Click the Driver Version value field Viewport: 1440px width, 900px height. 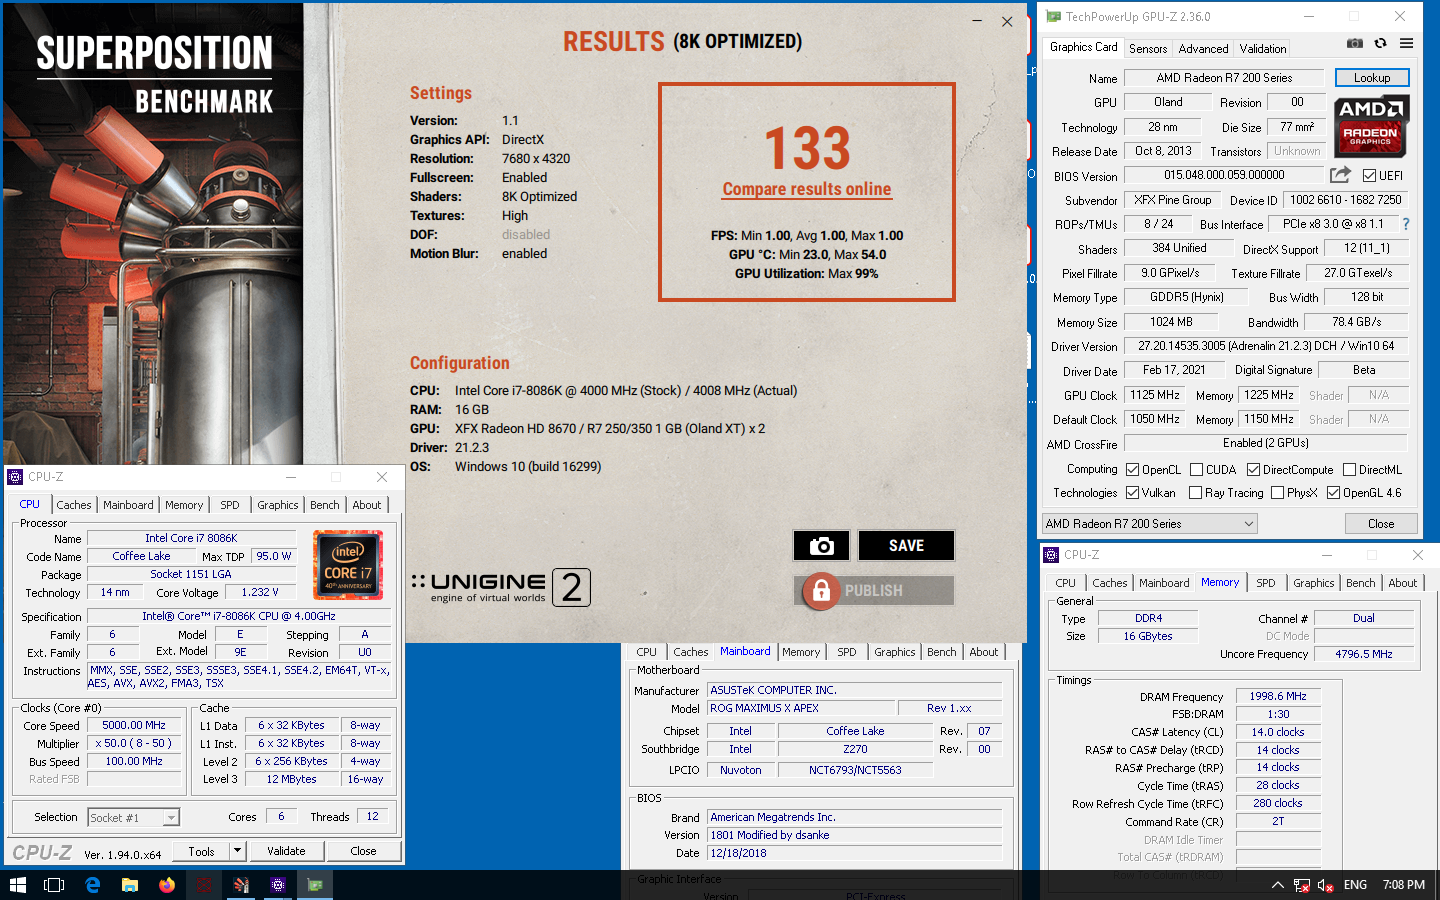(1266, 346)
